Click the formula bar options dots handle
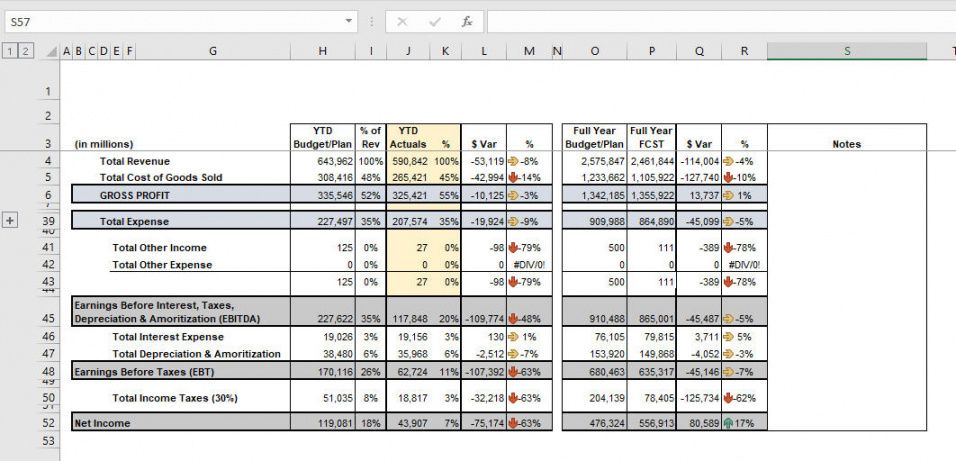Viewport: 956px width, 461px height. coord(371,22)
